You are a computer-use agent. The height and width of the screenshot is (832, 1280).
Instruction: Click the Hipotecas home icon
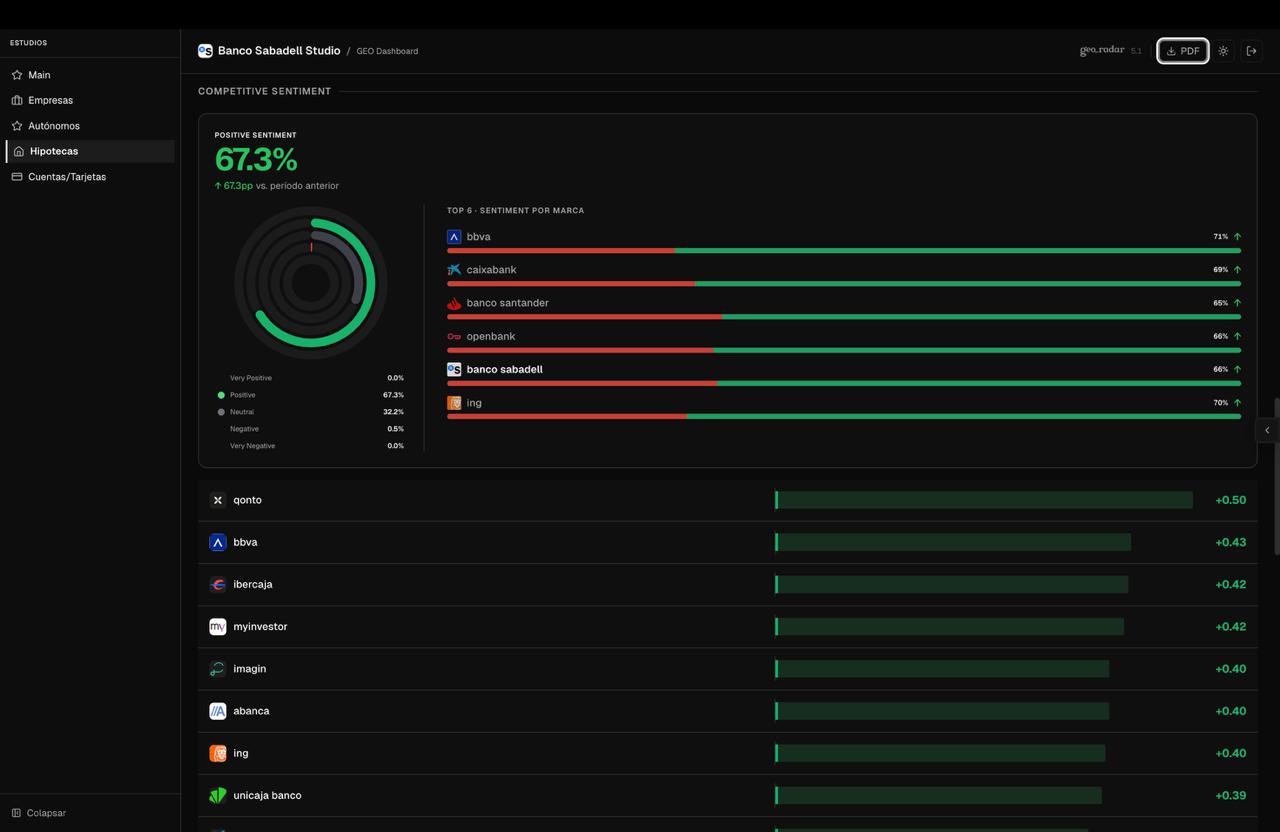[x=19, y=151]
